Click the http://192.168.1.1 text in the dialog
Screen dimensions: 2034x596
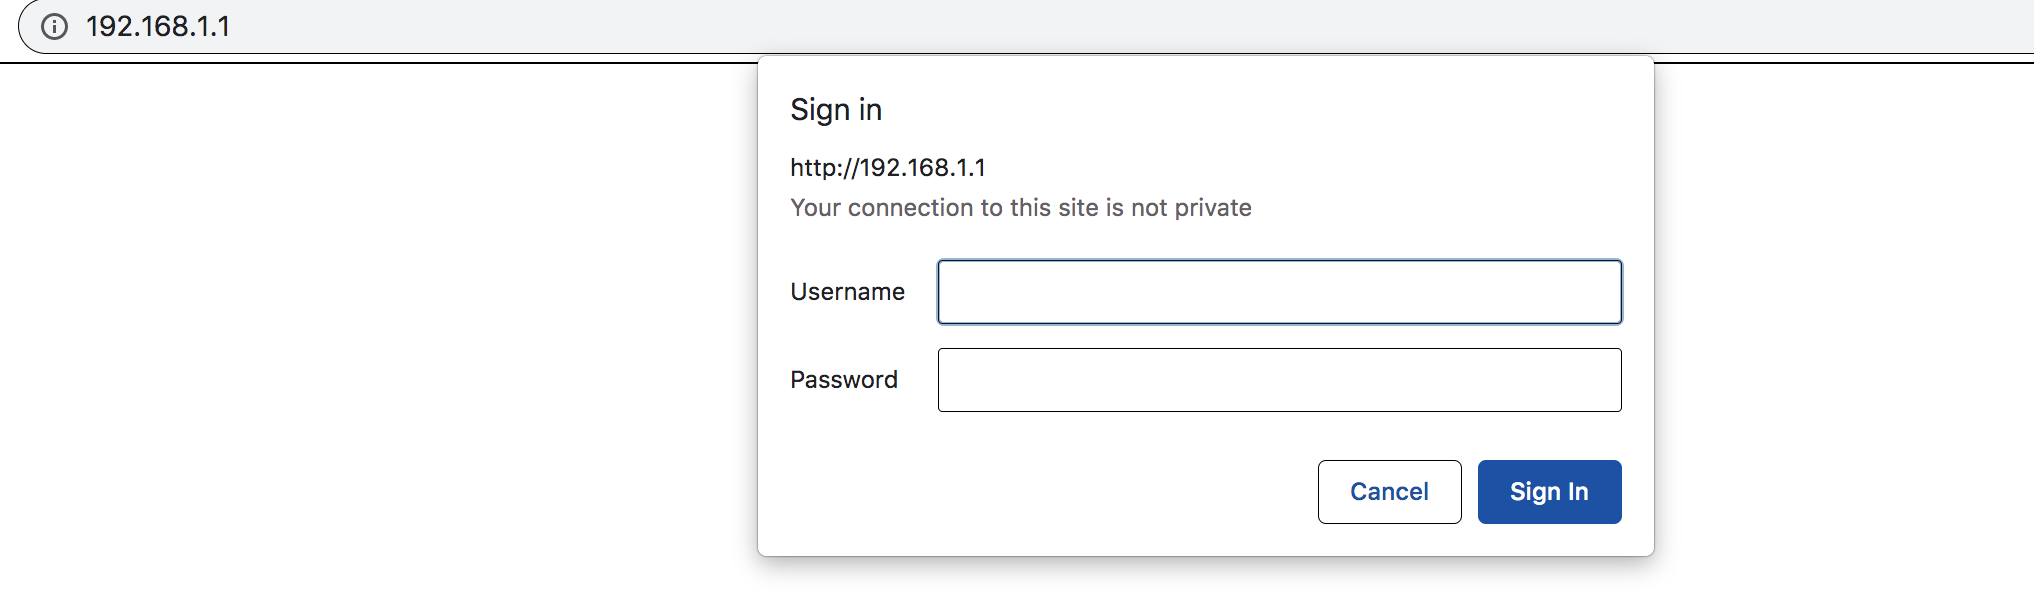point(888,168)
